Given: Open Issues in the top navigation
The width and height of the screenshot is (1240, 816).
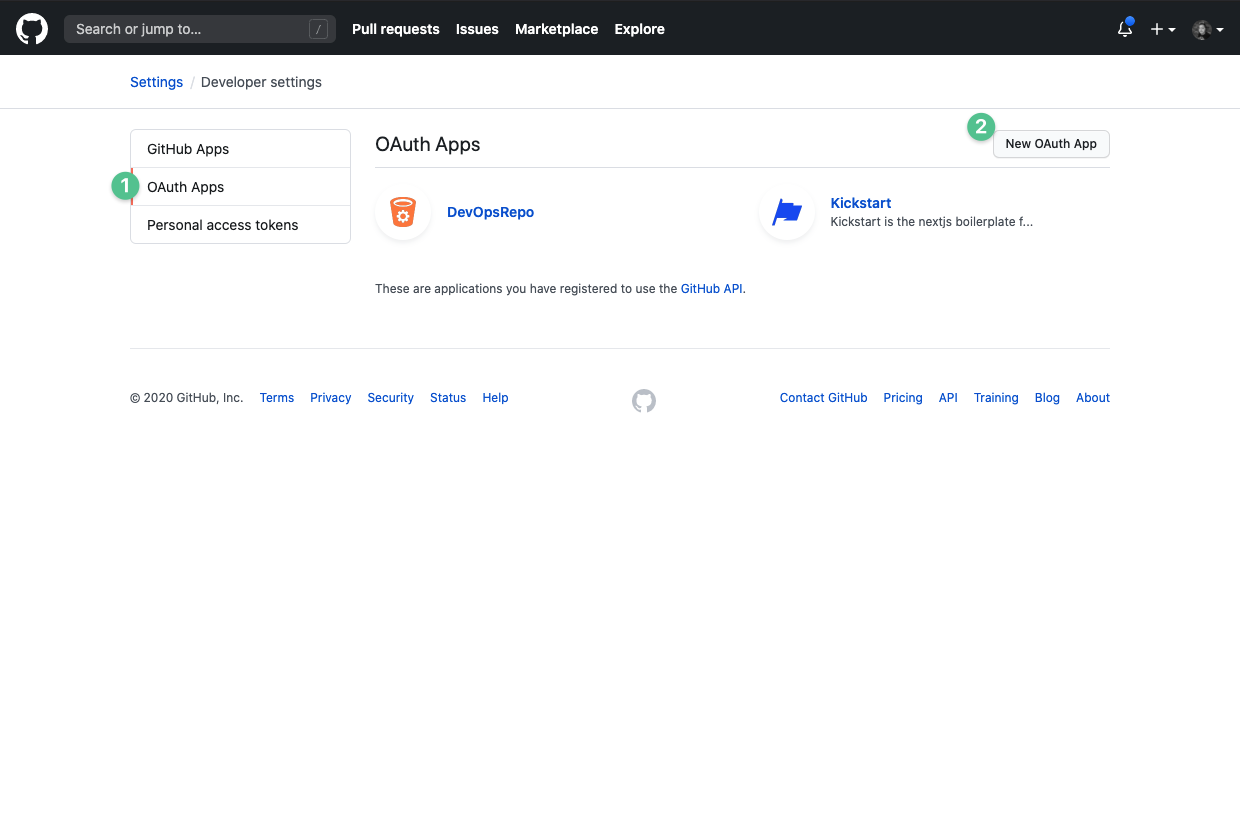Looking at the screenshot, I should pos(477,29).
